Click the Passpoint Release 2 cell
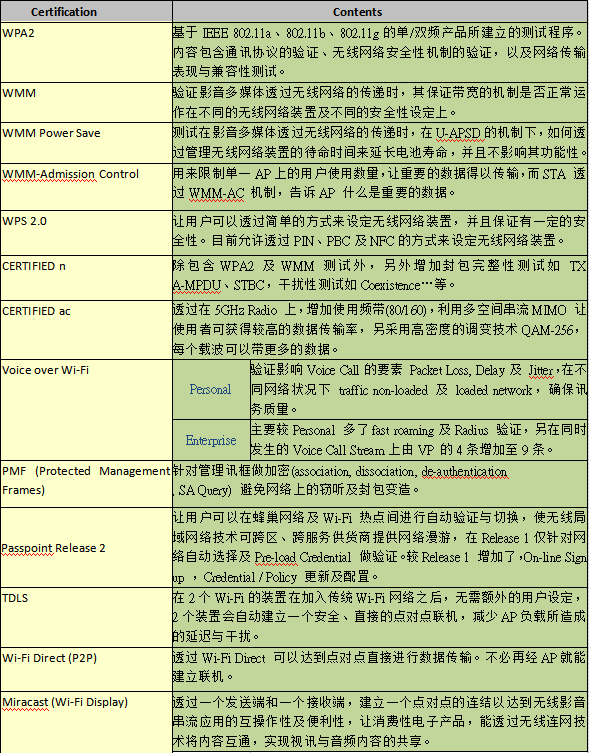Viewport: 589px width, 753px height. [x=86, y=547]
